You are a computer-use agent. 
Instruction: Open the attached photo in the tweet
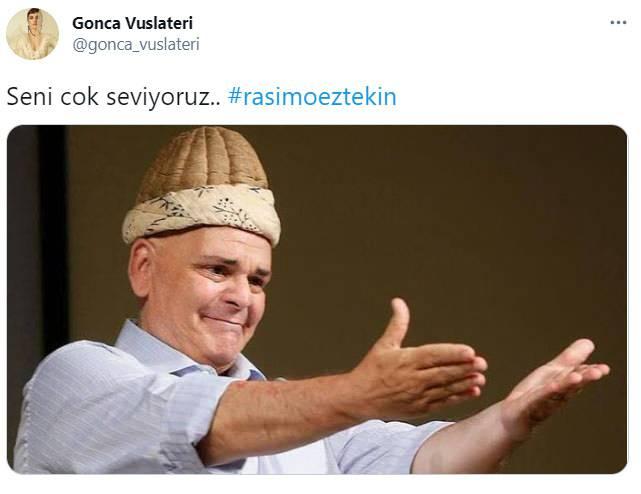317,299
